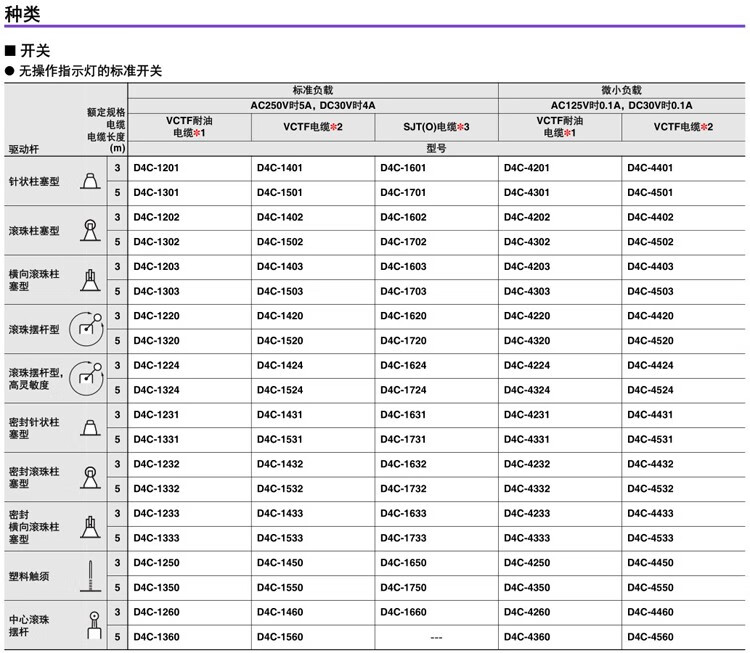Click the high-sensitivity roller lever icon
Image resolution: width=750 pixels, height=653 pixels.
pos(87,378)
